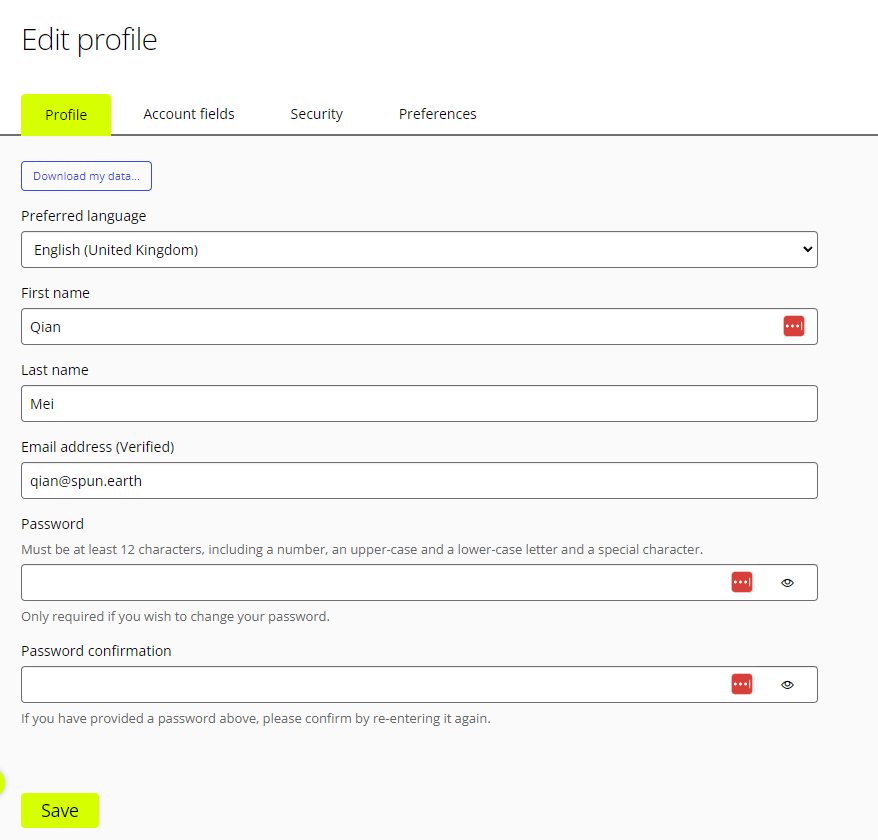
Task: Click the autofill icon in Password confirmation field
Action: coord(742,684)
